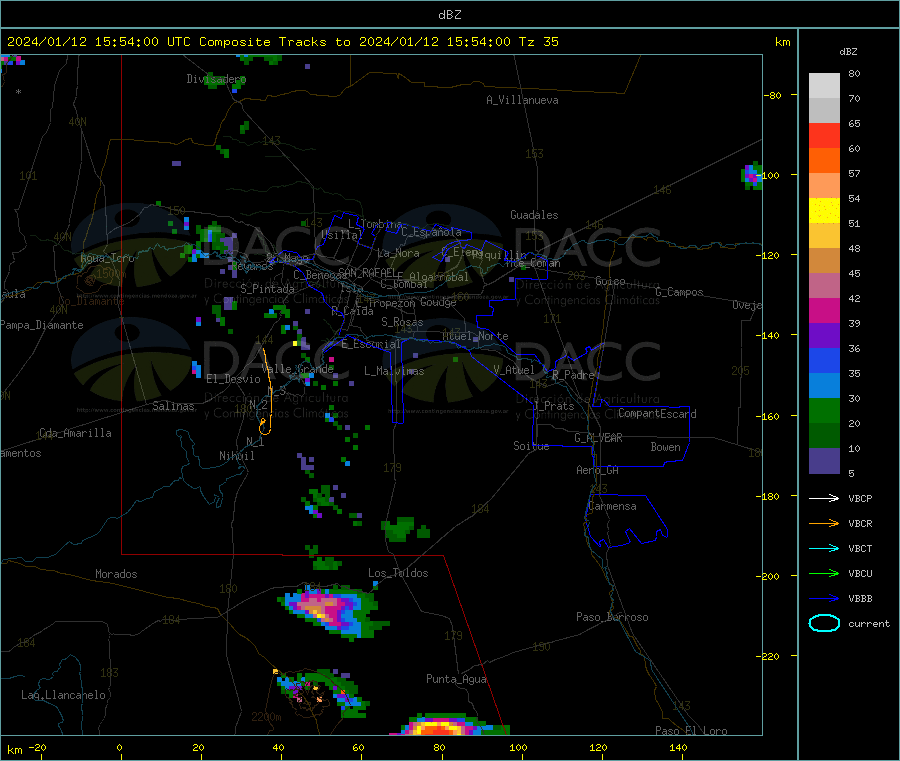Click the 'dBZ' title at the top
Viewport: 900px width, 761px height.
tap(449, 15)
